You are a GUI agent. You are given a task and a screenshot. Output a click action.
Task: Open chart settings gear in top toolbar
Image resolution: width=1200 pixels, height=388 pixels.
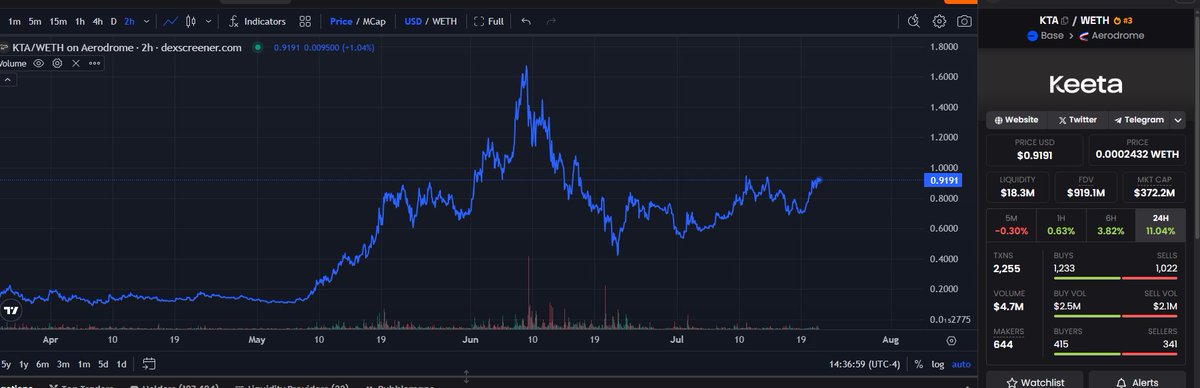[x=940, y=20]
